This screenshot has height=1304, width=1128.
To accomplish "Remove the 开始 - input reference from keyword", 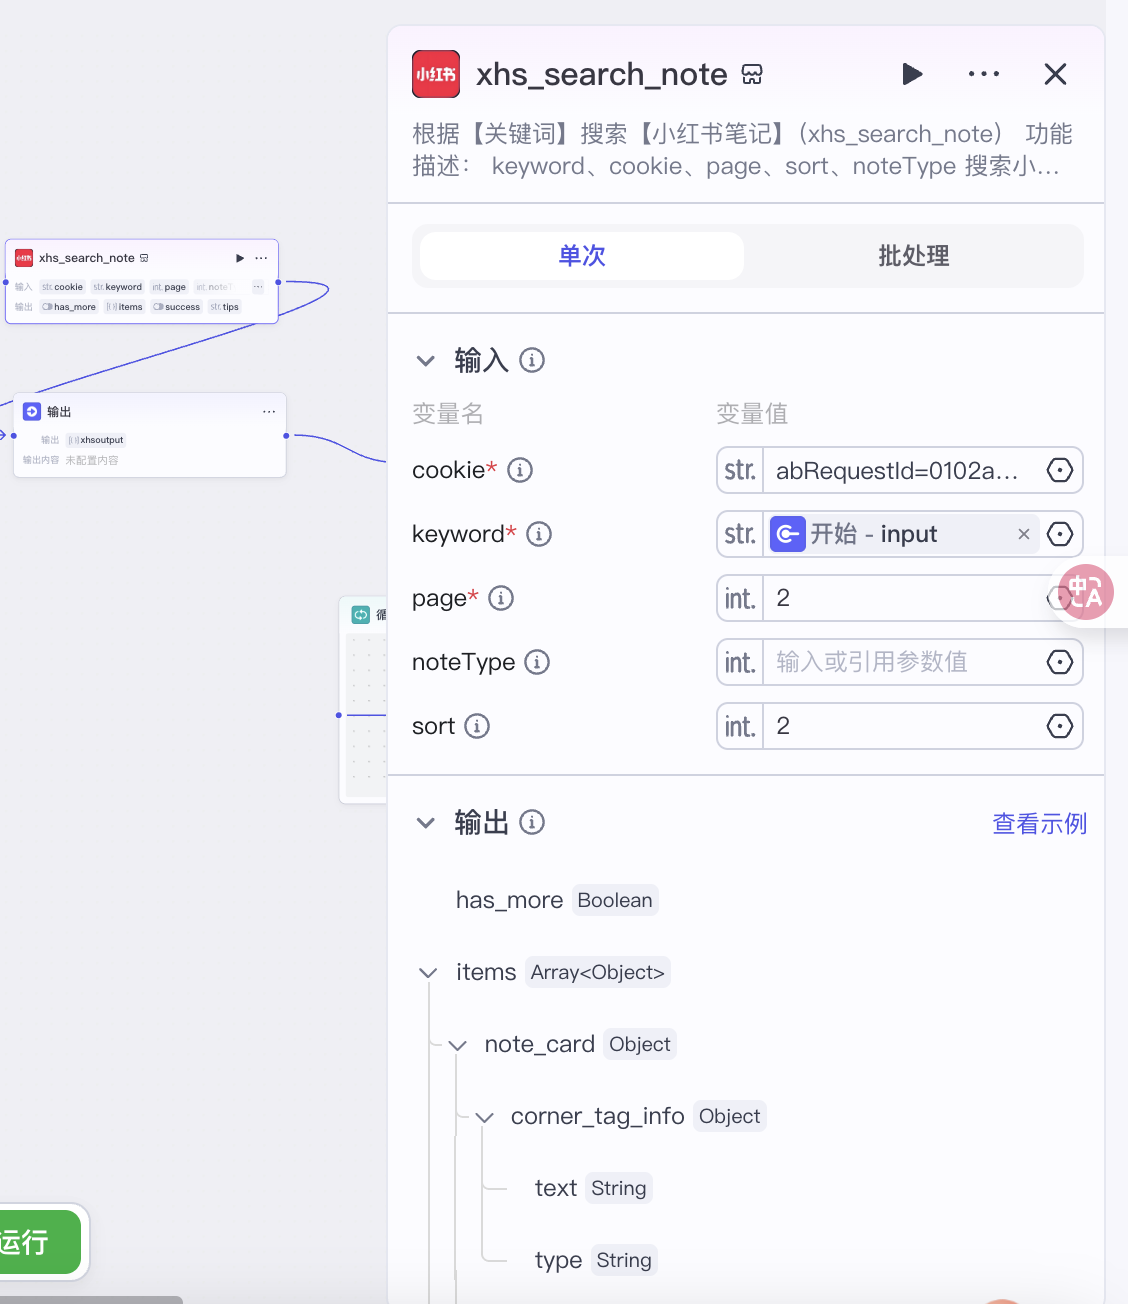I will pos(1024,534).
